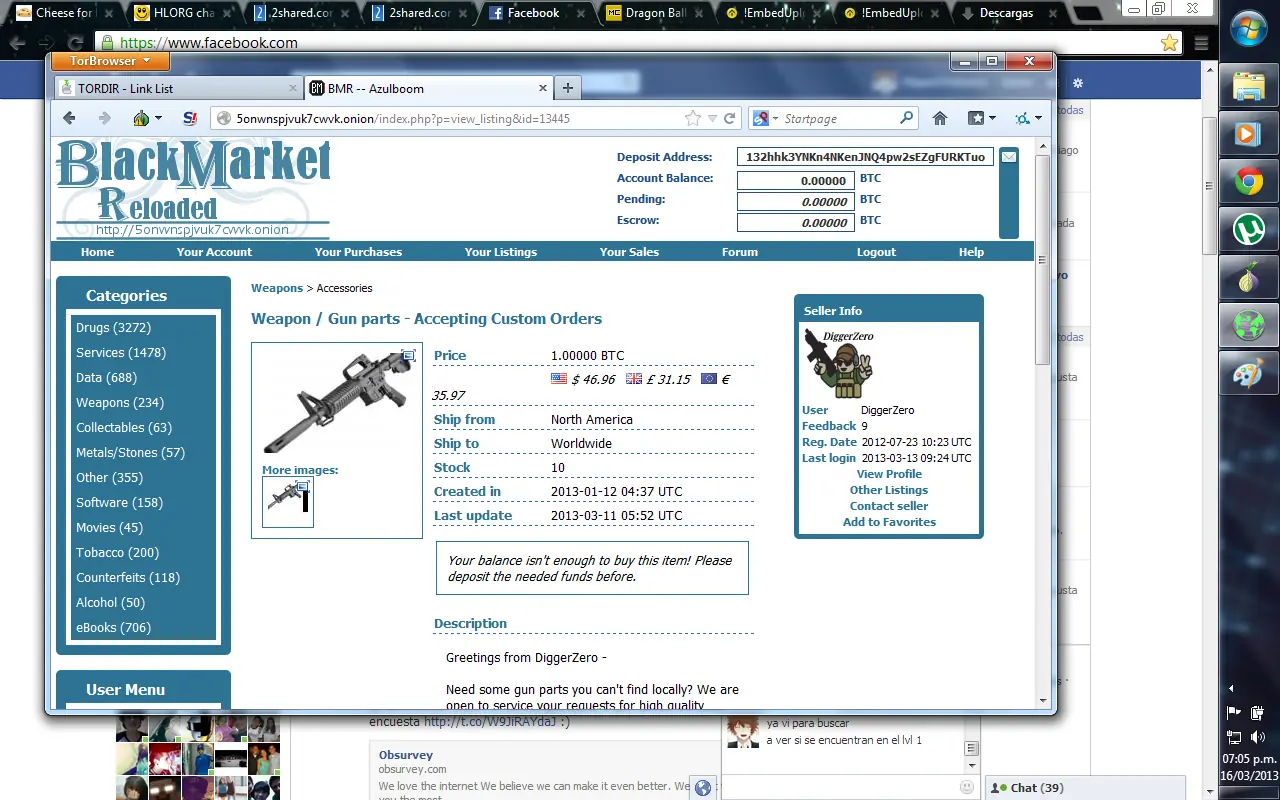Click the NoScript S icon
The height and width of the screenshot is (800, 1280).
pyautogui.click(x=190, y=118)
